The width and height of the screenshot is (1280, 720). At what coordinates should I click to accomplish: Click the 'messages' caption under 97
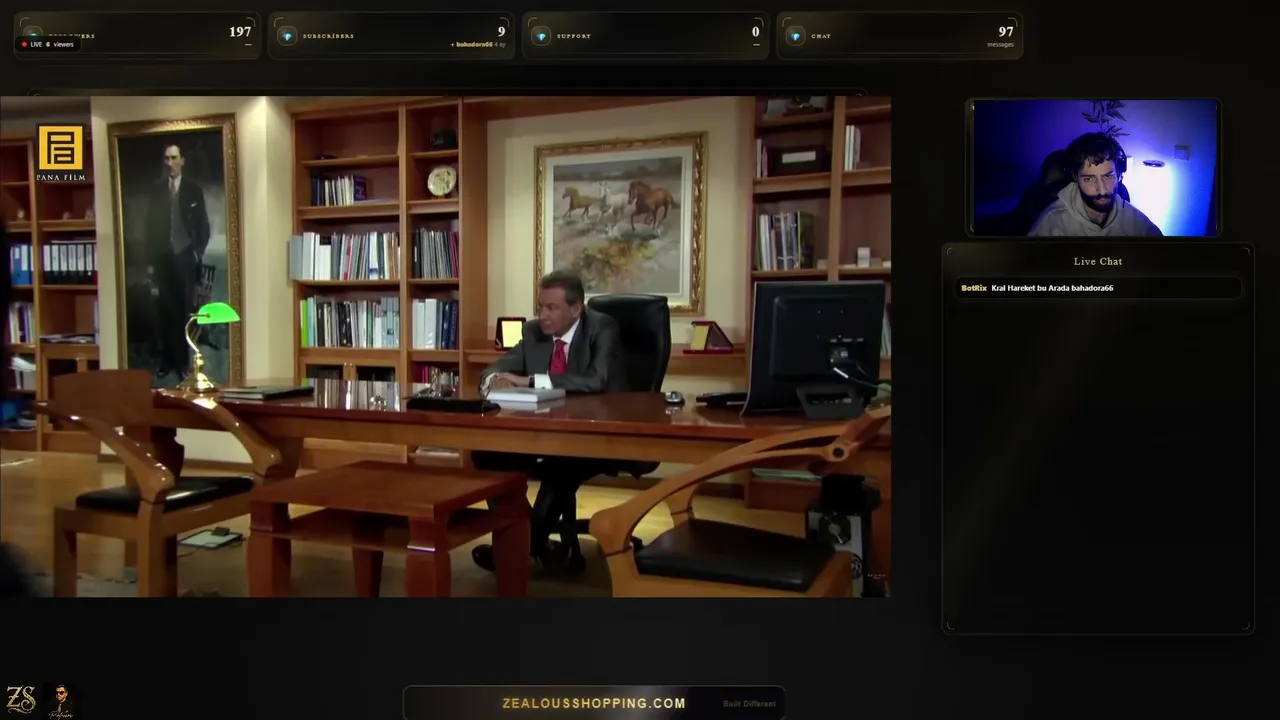click(x=1000, y=45)
